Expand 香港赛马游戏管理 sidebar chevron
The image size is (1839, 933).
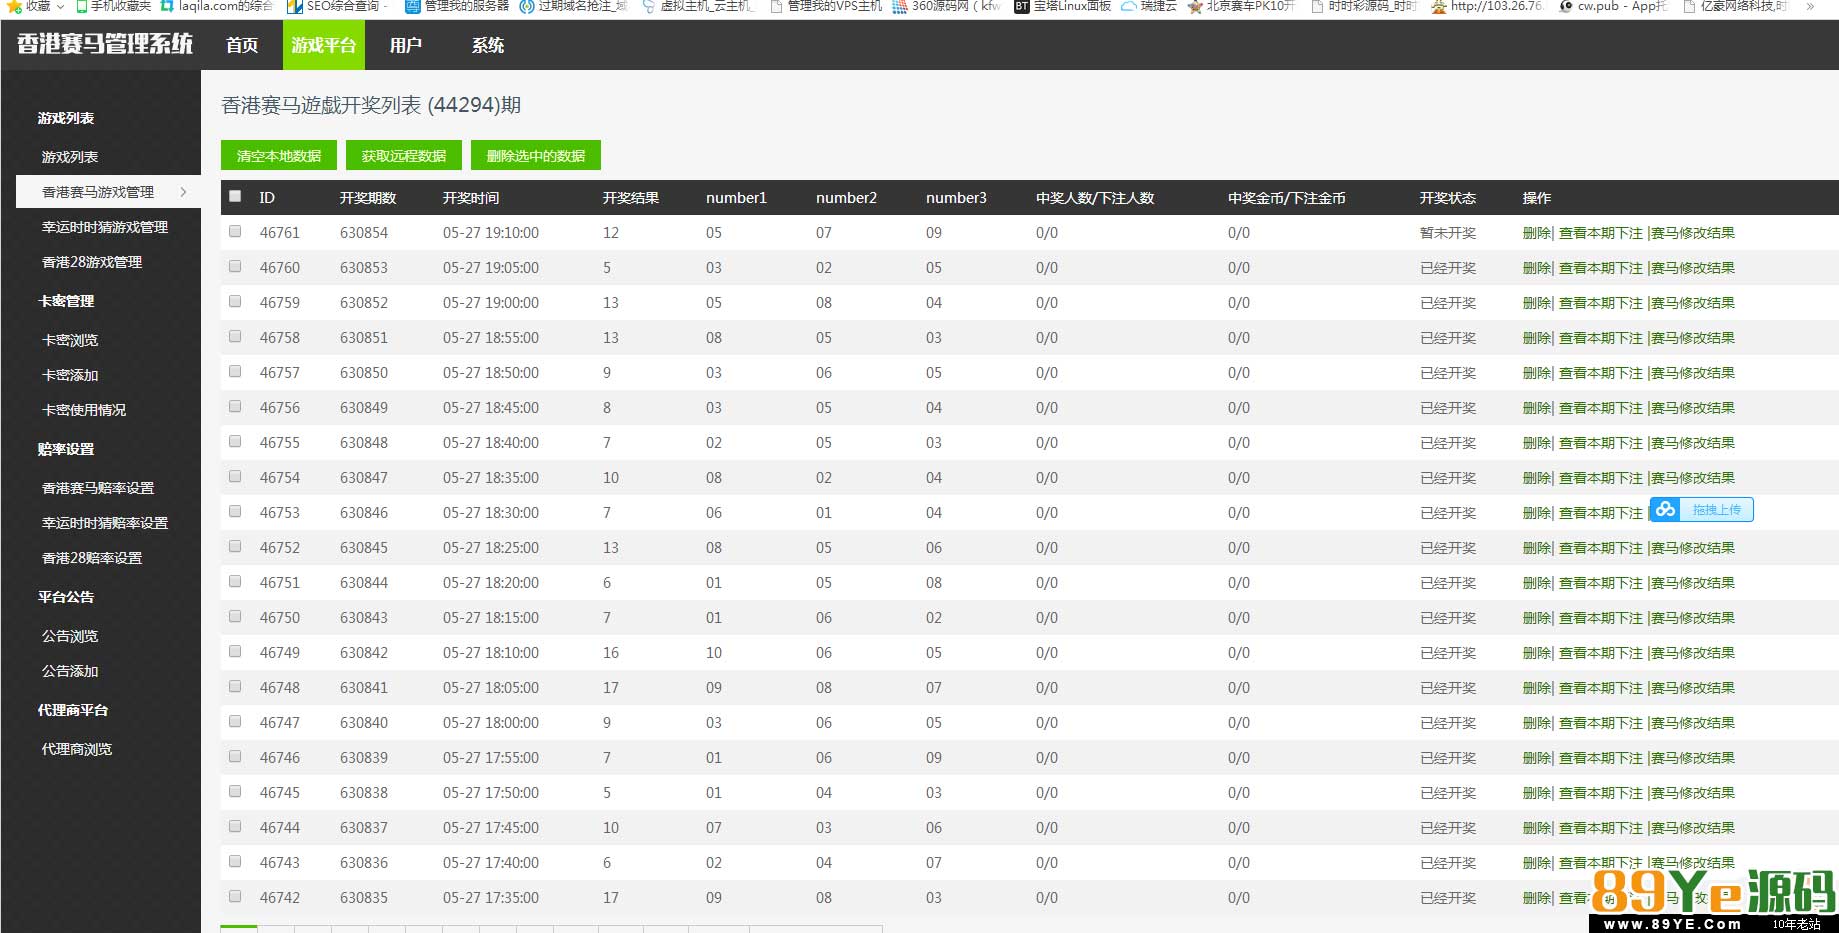click(x=184, y=192)
